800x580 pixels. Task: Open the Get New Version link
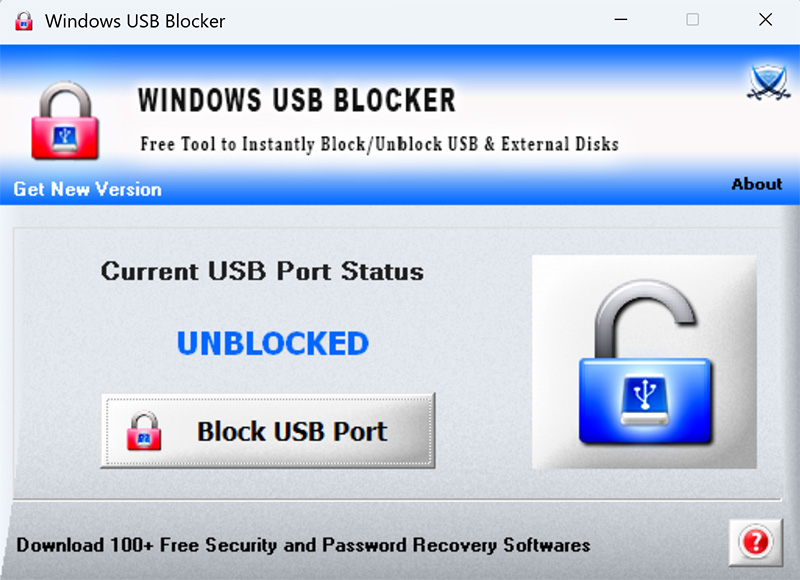[x=87, y=189]
